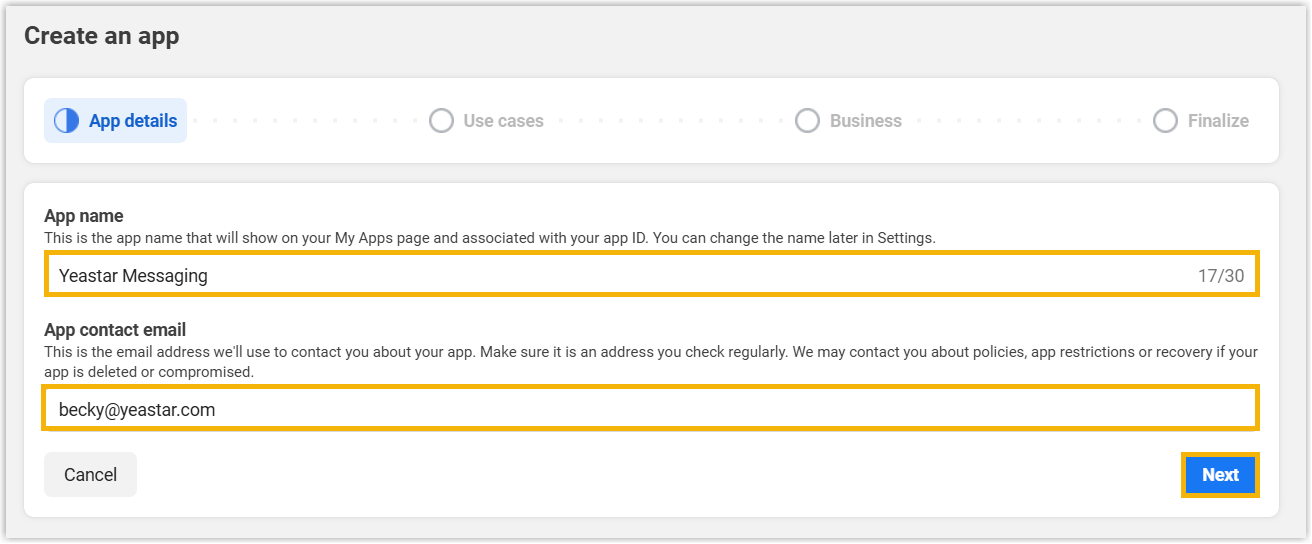The height and width of the screenshot is (544, 1312).
Task: Click the Finalize step circle icon
Action: pos(1165,121)
